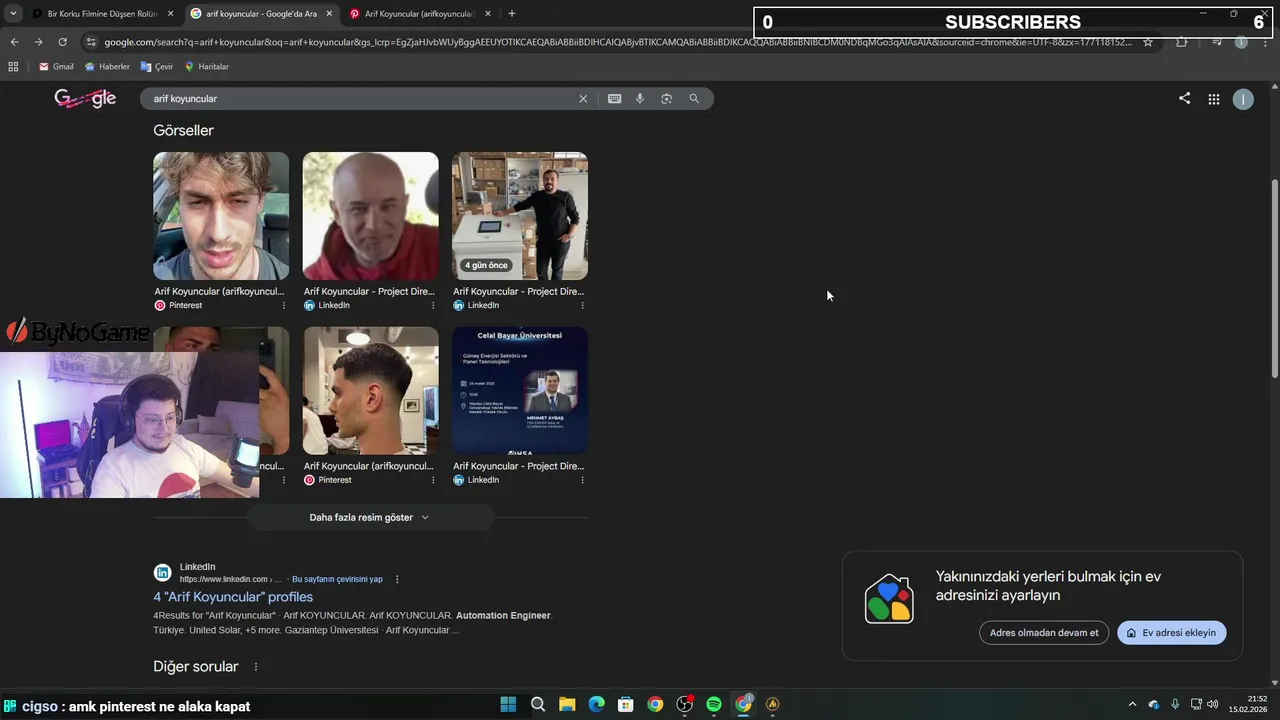This screenshot has width=1280, height=720.
Task: Open OBS Studio from the taskbar
Action: click(x=685, y=704)
